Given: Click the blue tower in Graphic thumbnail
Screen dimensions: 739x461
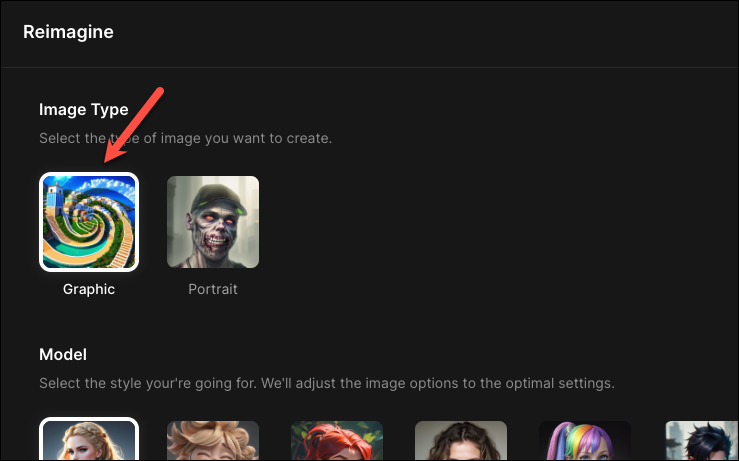Looking at the screenshot, I should click(55, 198).
